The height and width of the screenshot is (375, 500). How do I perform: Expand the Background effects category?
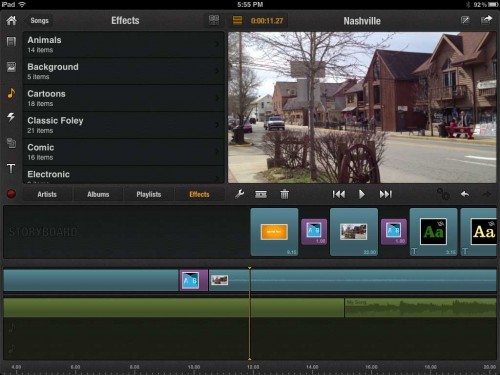click(123, 71)
